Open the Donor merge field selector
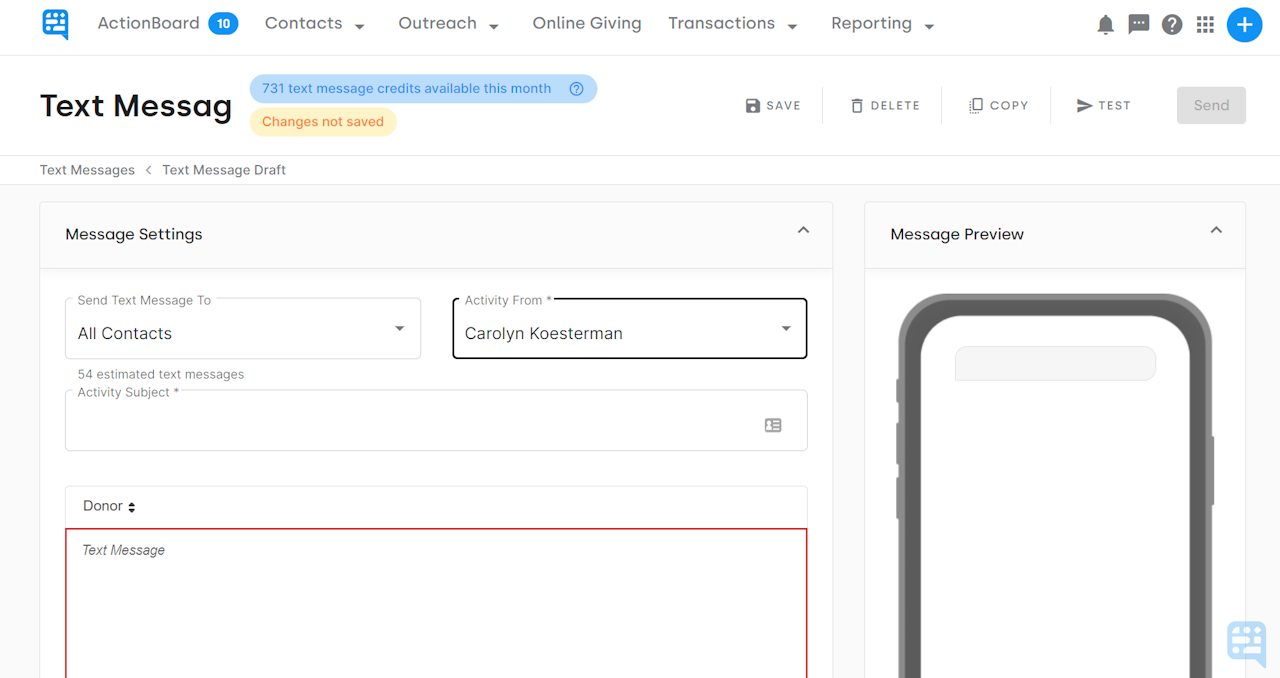Viewport: 1280px width, 678px height. pyautogui.click(x=105, y=505)
